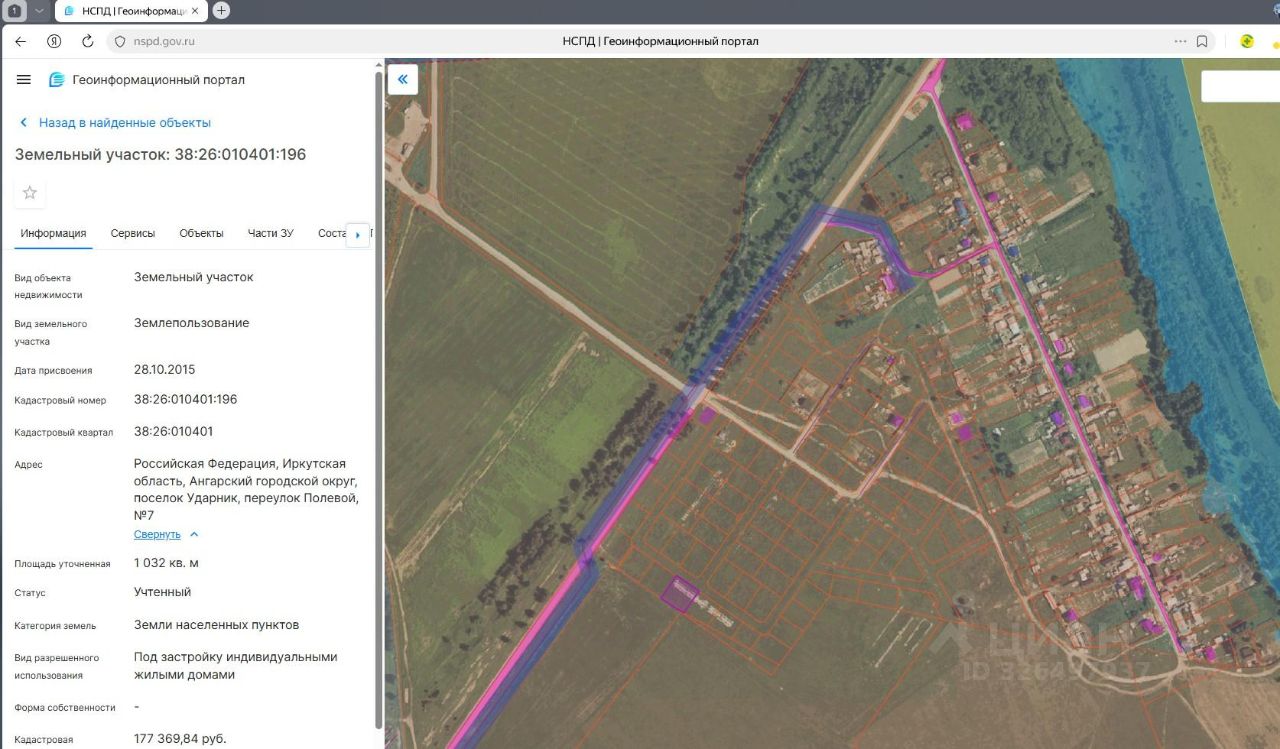Click the Свернуть link under address
1280x749 pixels.
pos(157,535)
